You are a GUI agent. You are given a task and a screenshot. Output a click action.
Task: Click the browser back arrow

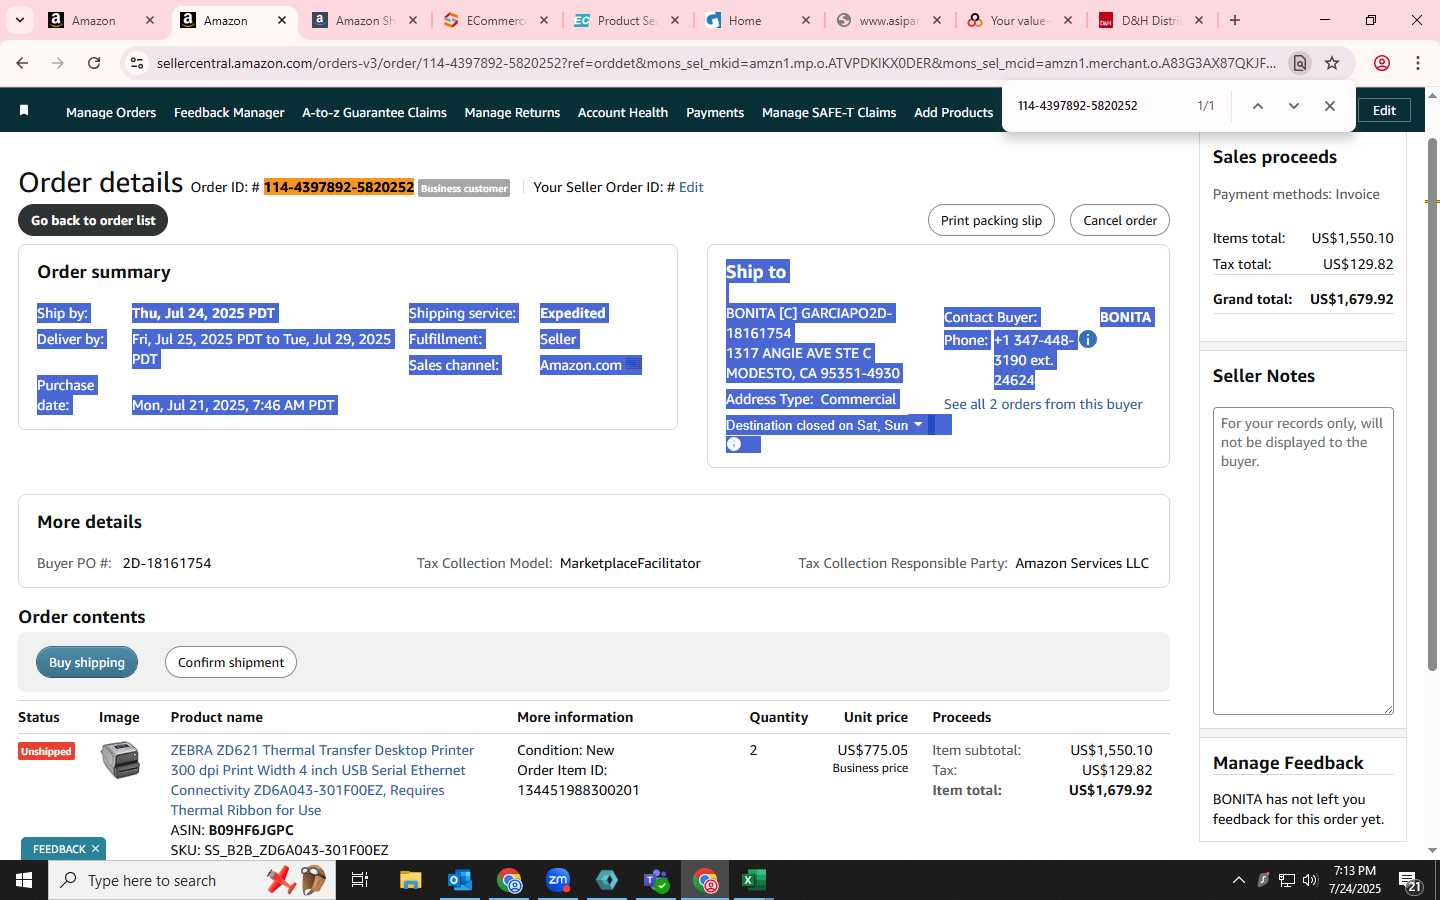pyautogui.click(x=22, y=63)
